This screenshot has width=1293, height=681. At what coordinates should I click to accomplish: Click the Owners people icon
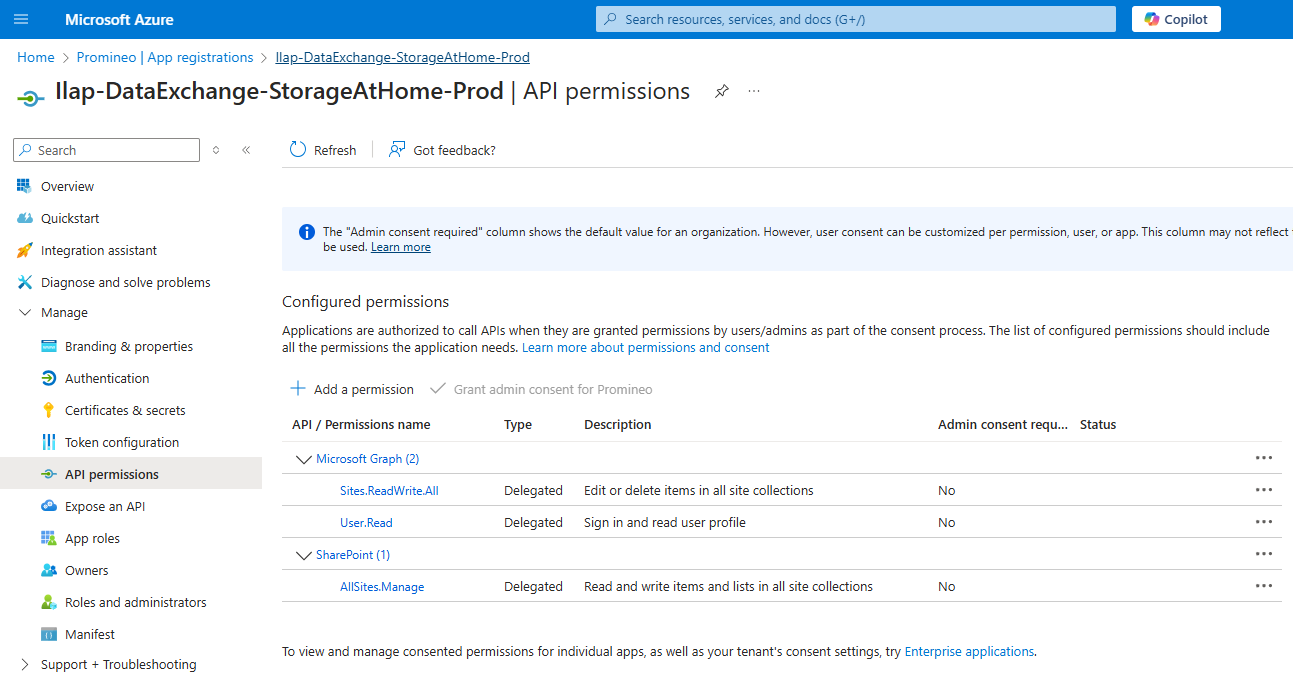[x=48, y=570]
